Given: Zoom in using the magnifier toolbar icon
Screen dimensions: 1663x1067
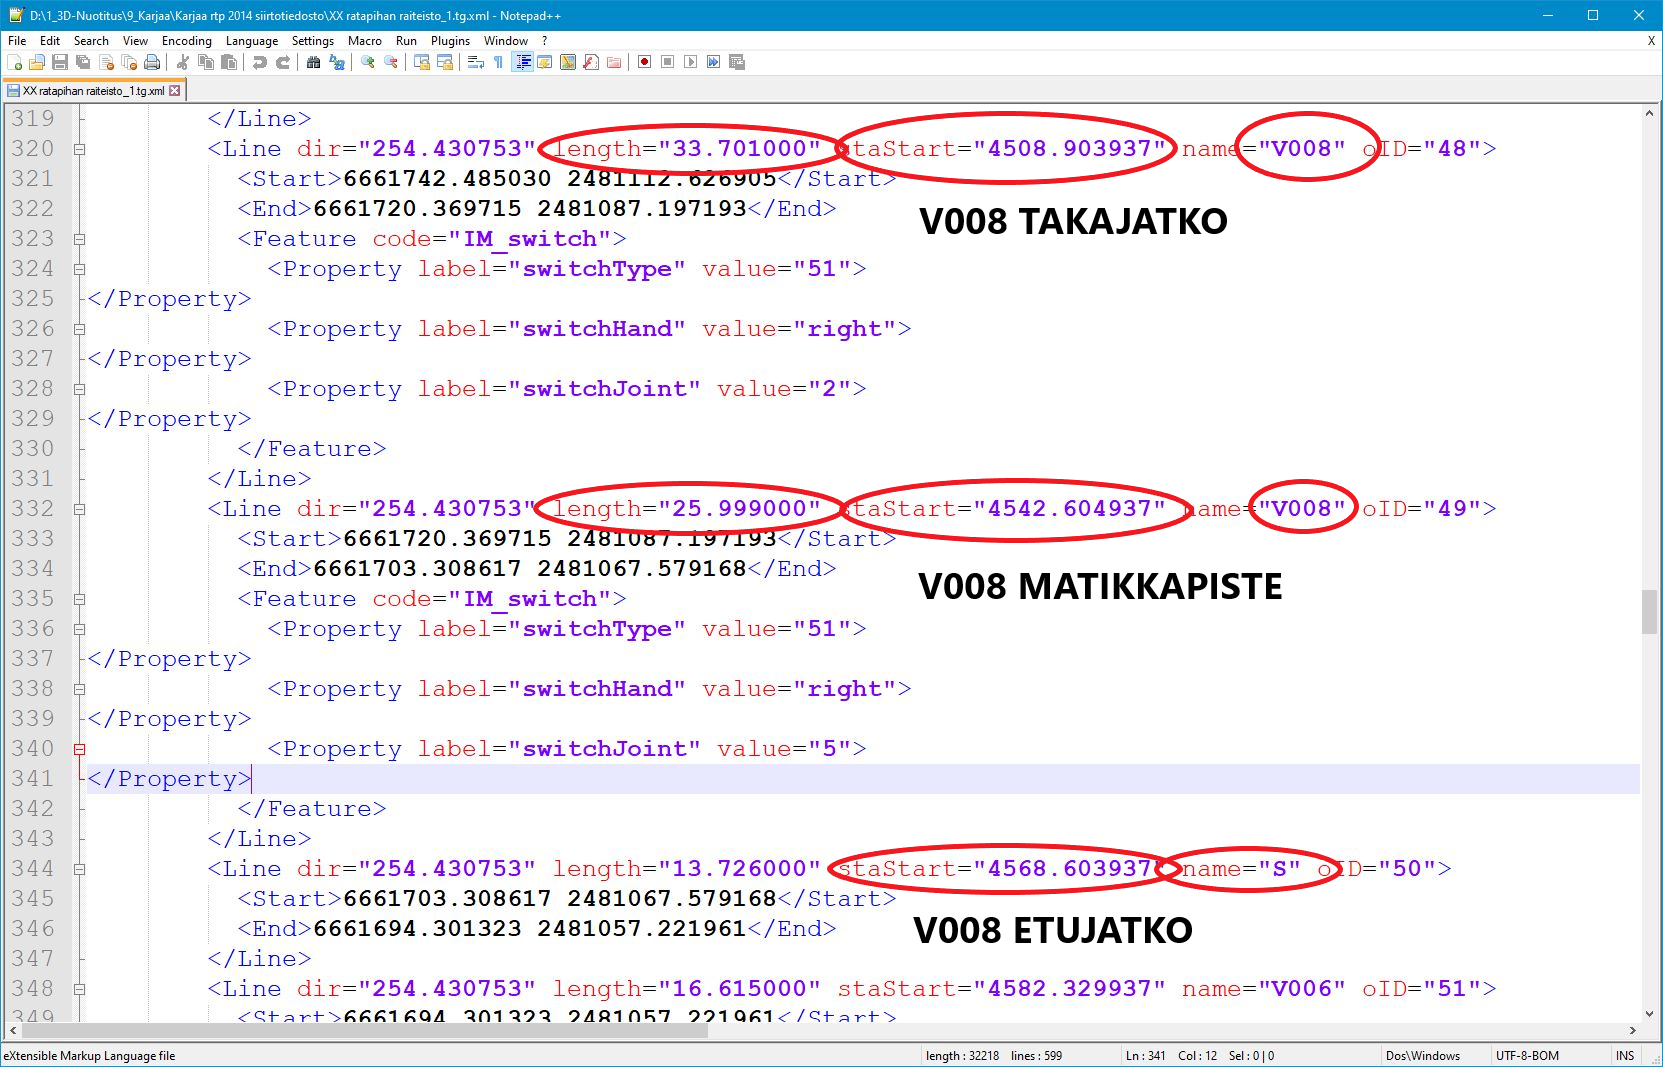Looking at the screenshot, I should 366,62.
